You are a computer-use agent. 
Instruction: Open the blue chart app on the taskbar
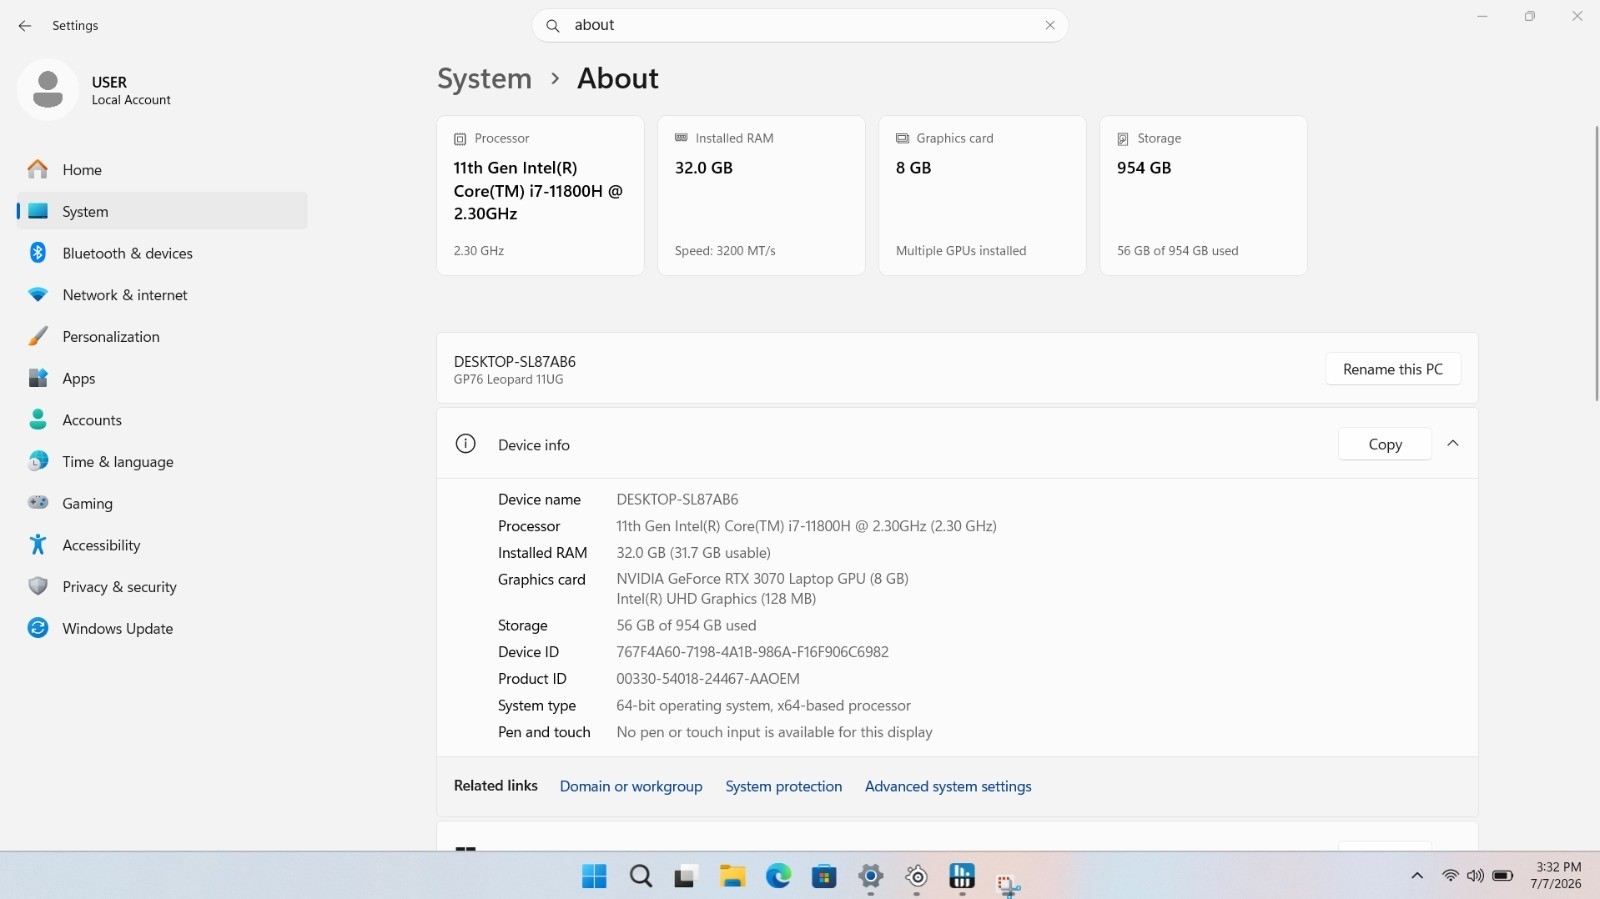[962, 877]
